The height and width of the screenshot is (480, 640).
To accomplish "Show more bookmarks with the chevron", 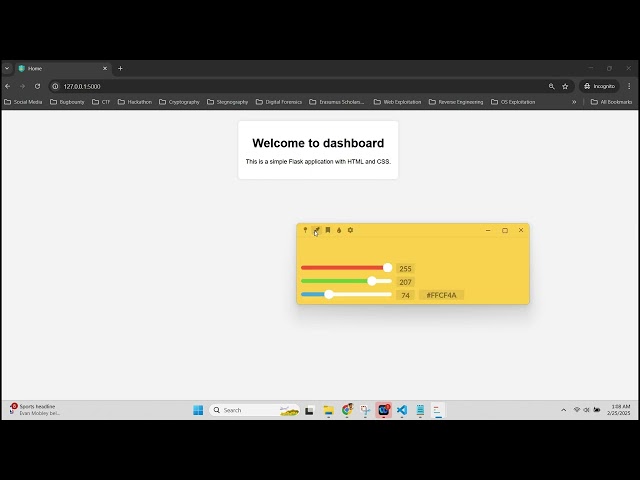I will [x=574, y=102].
